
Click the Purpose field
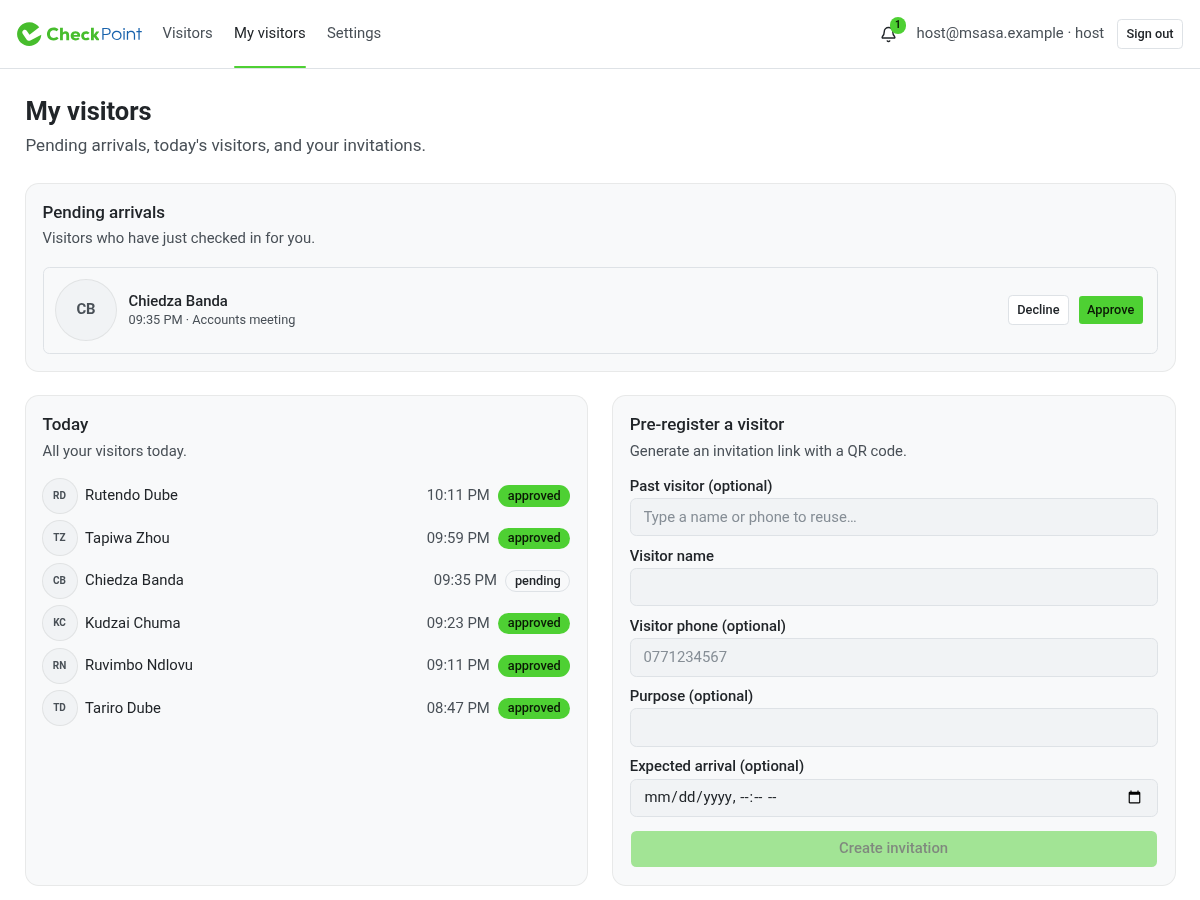[894, 727]
